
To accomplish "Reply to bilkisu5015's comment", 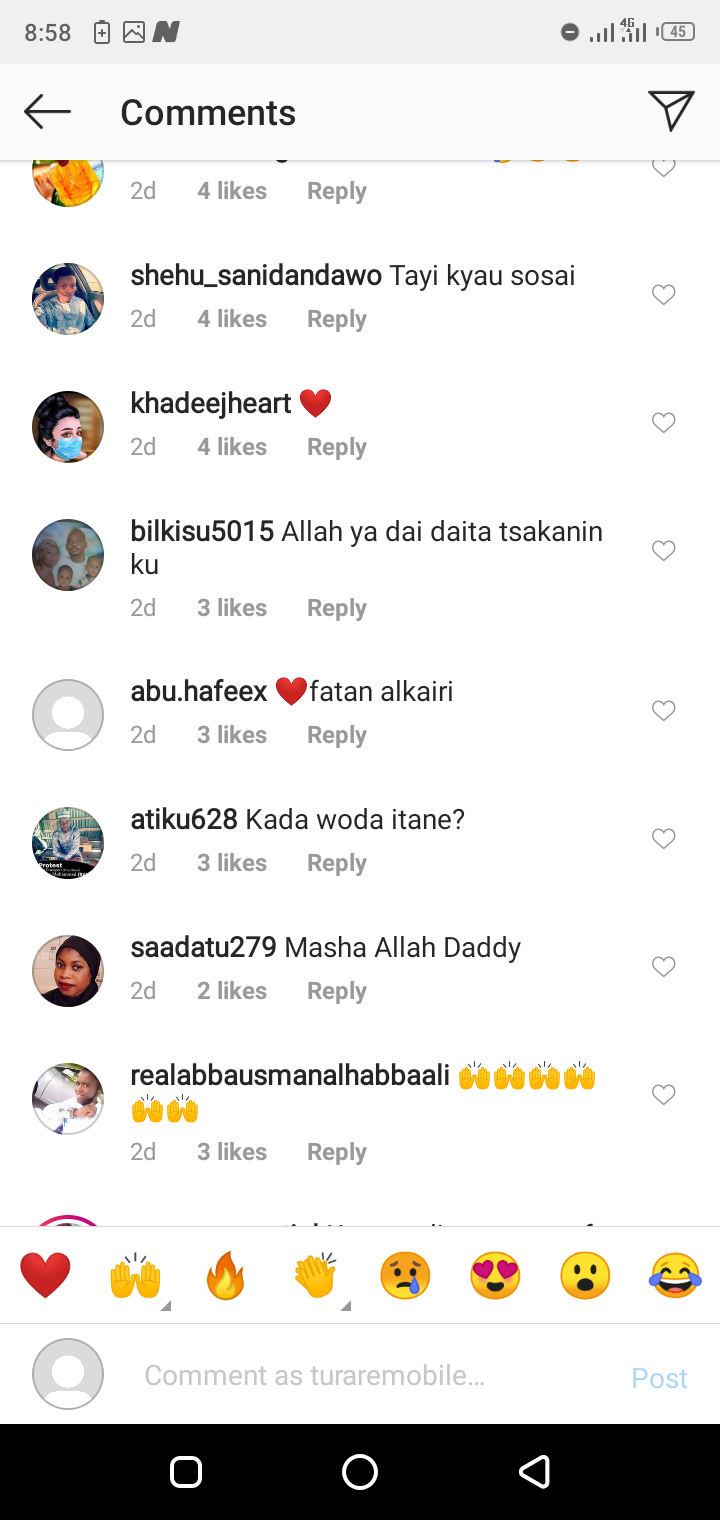I will click(x=337, y=608).
